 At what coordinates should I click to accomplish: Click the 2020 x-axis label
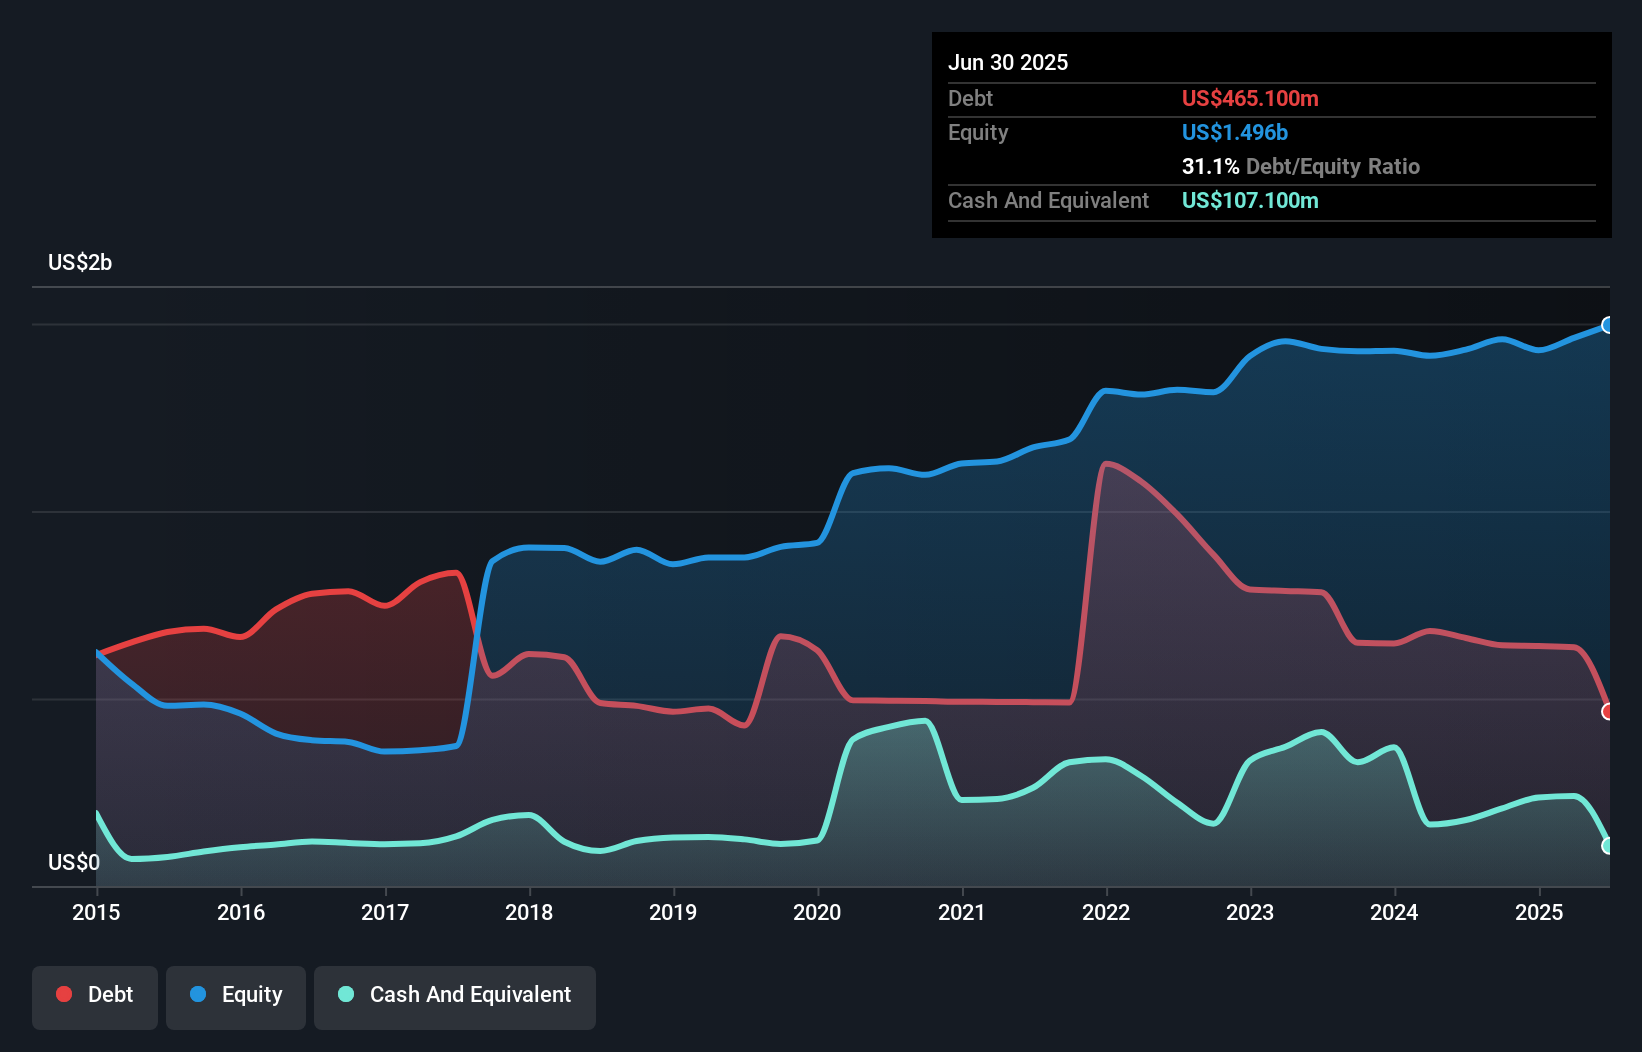pos(817,912)
